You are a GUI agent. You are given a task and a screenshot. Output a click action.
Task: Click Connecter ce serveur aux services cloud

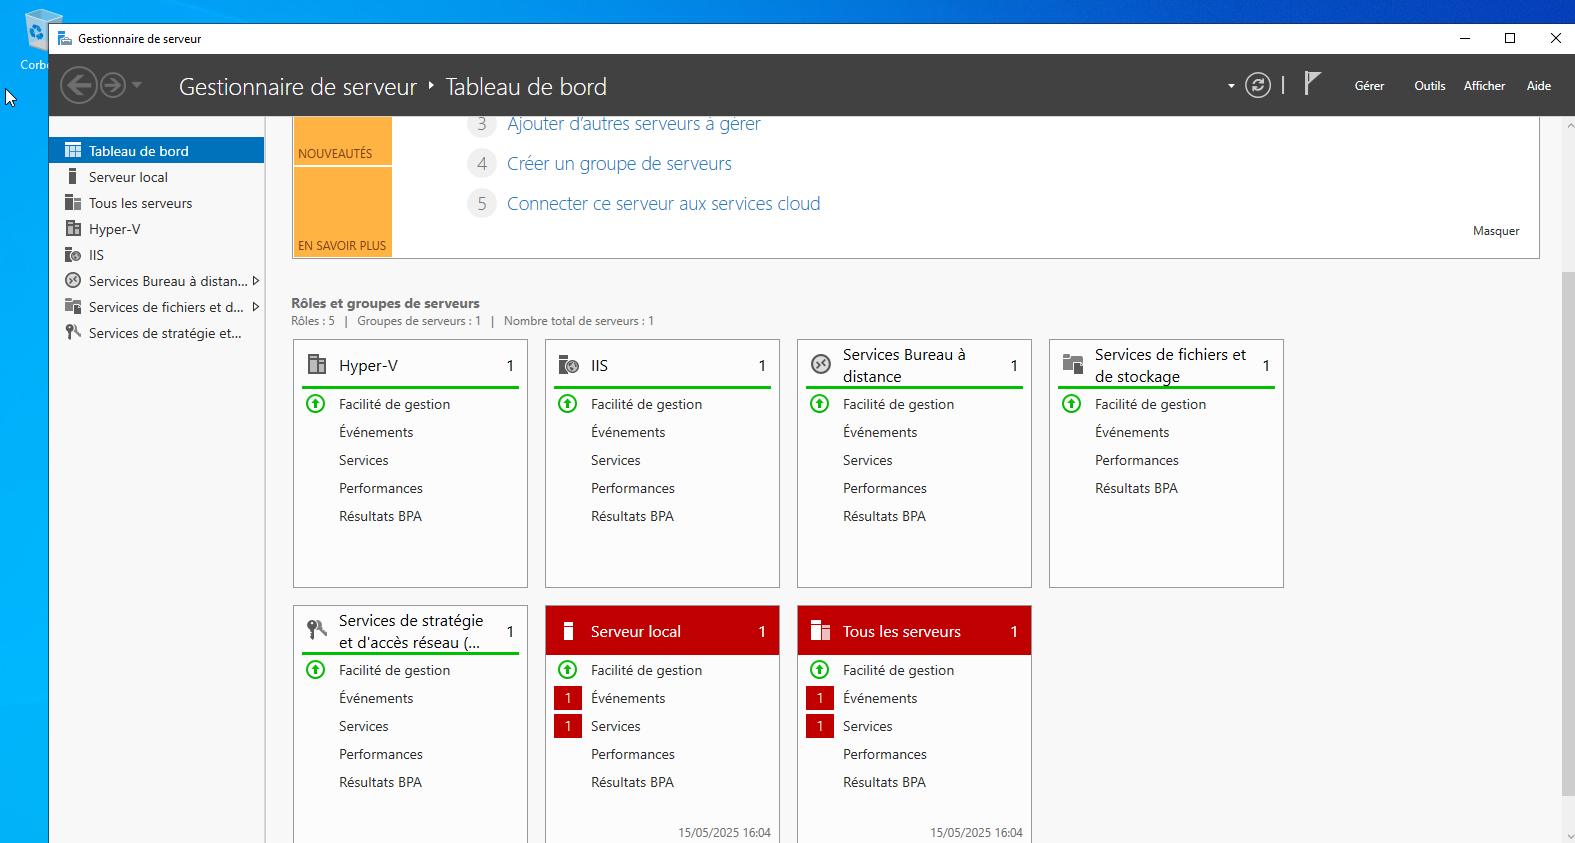663,203
